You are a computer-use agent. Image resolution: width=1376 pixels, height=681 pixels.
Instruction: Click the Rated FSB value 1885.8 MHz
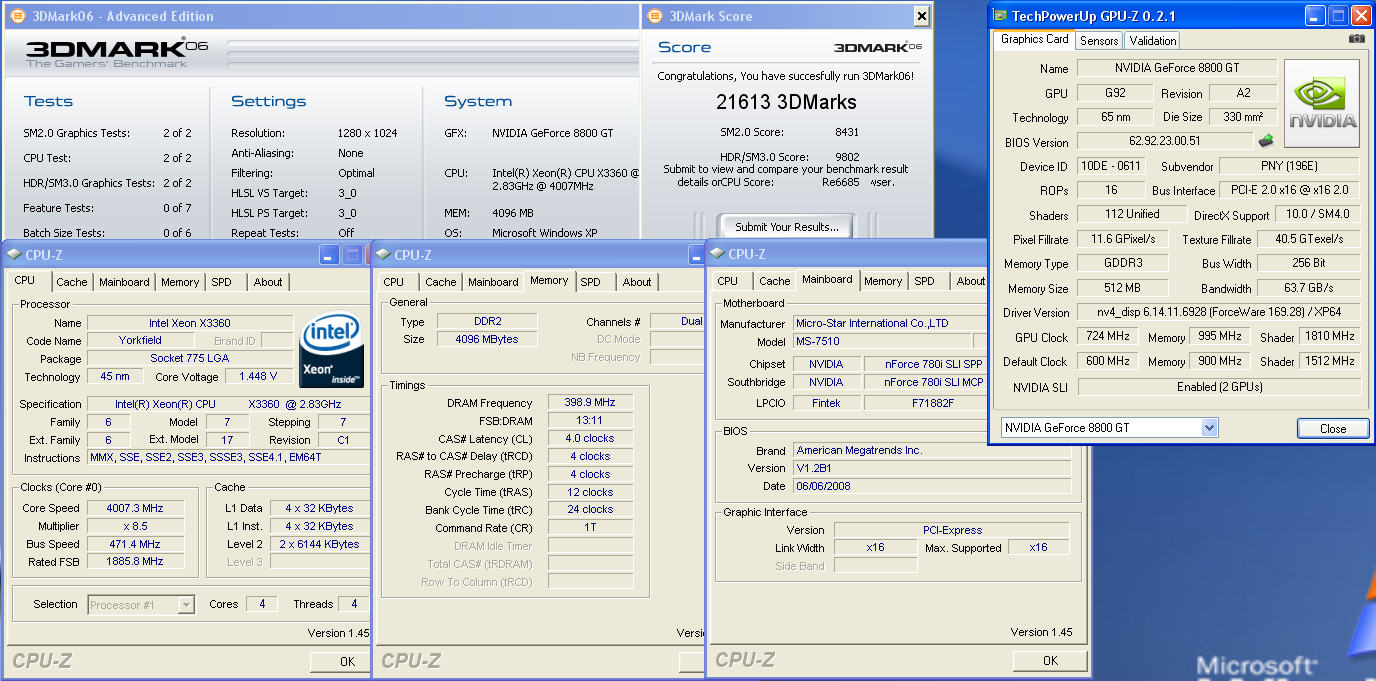pyautogui.click(x=134, y=562)
